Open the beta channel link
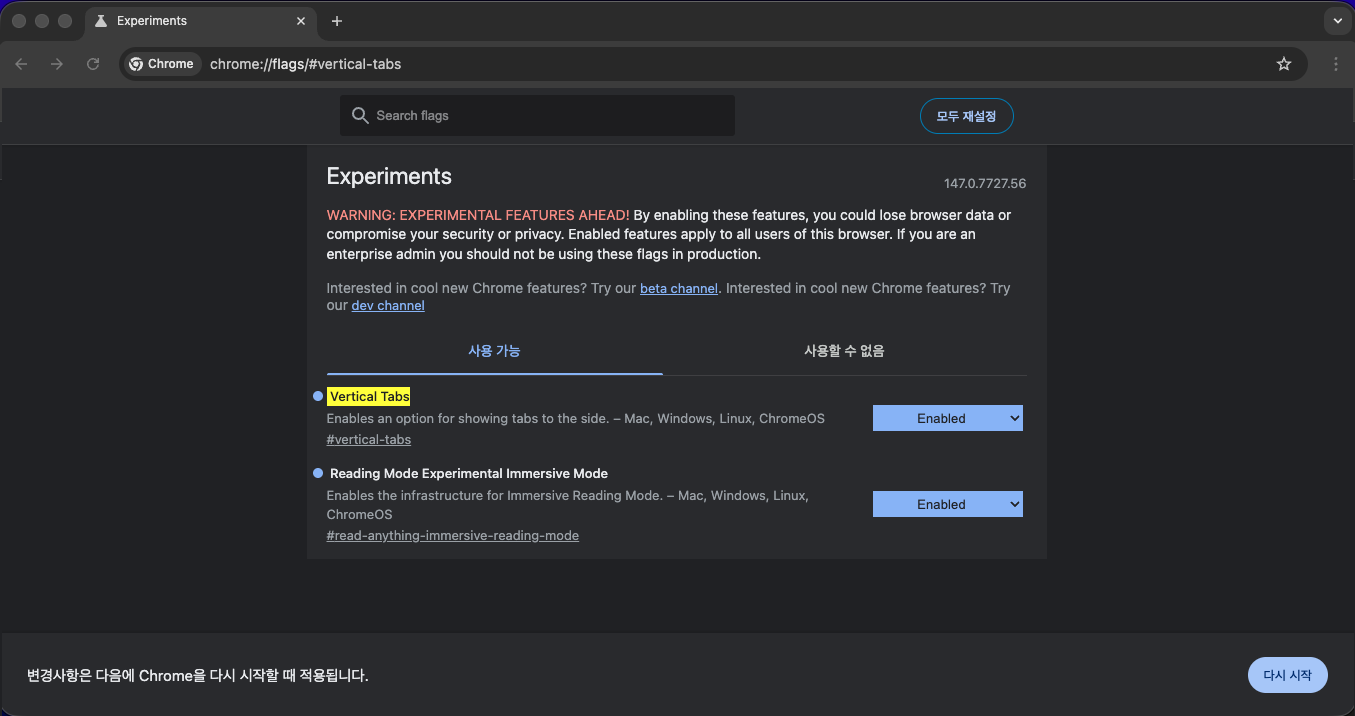The image size is (1355, 716). pyautogui.click(x=679, y=288)
